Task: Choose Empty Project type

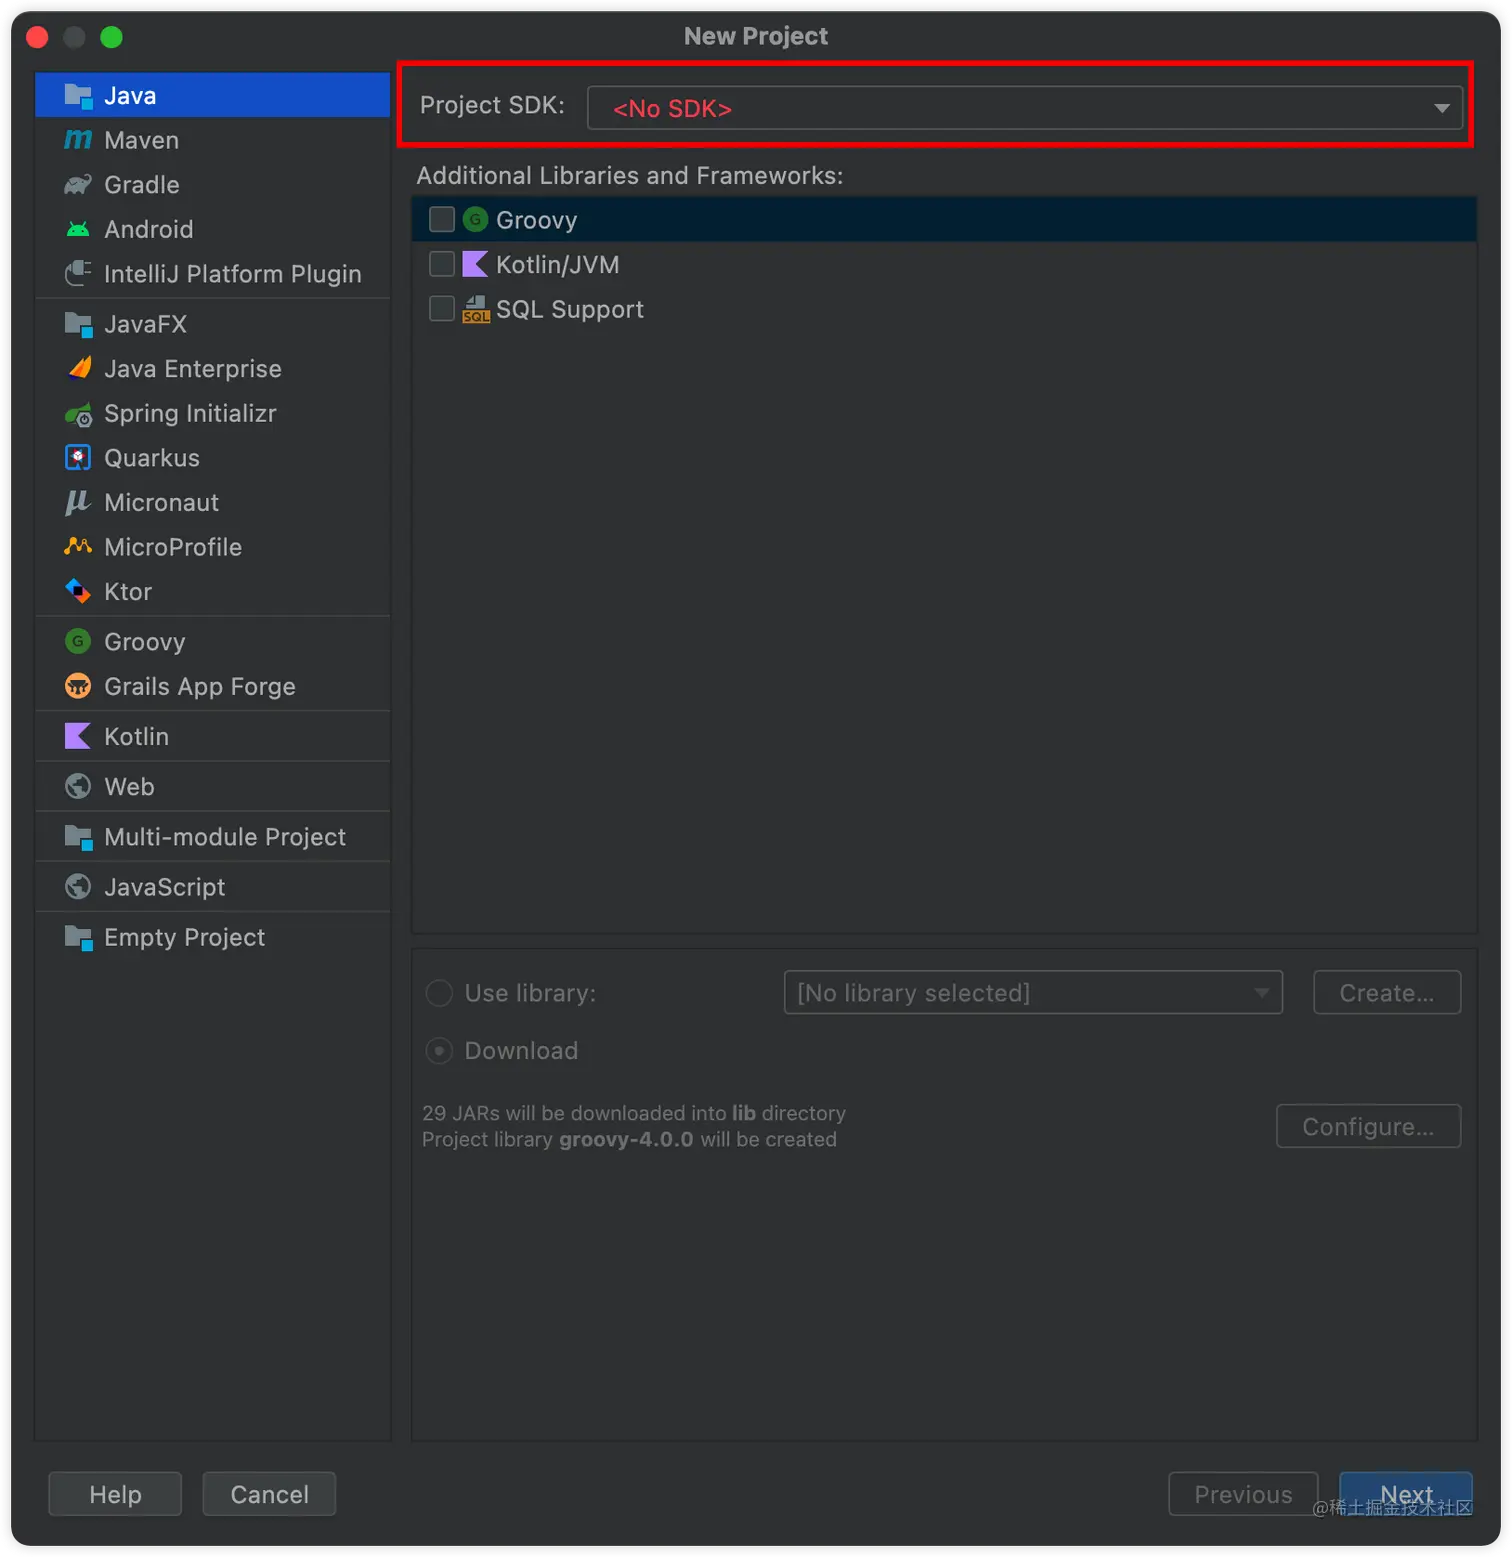Action: (212, 938)
